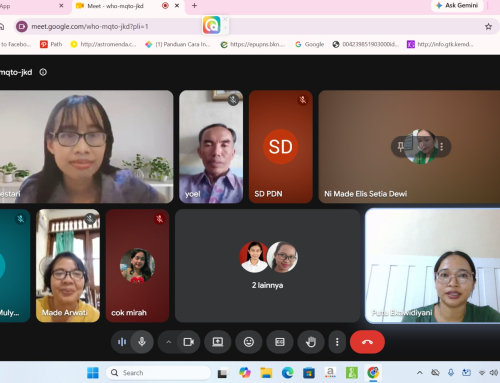Select the SD PDN participant tile
The width and height of the screenshot is (500, 383).
tap(281, 147)
